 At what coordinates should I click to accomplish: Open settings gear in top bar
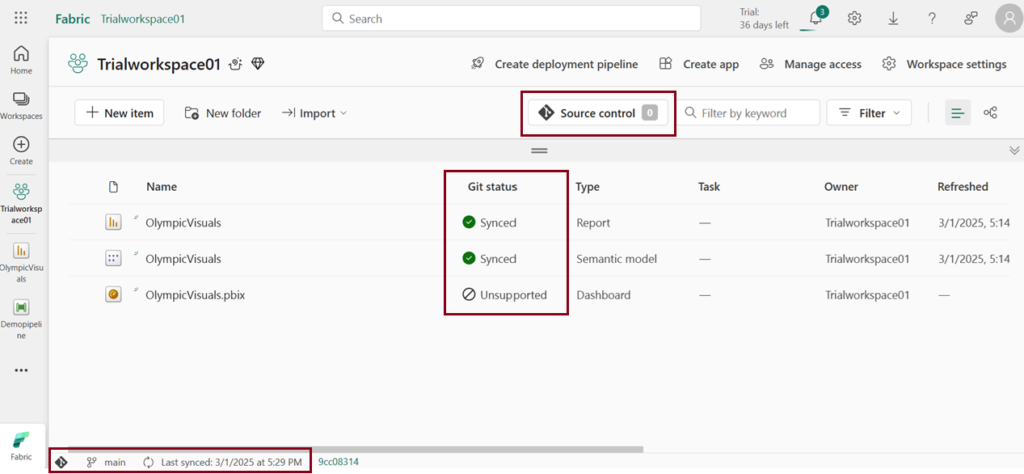click(854, 18)
